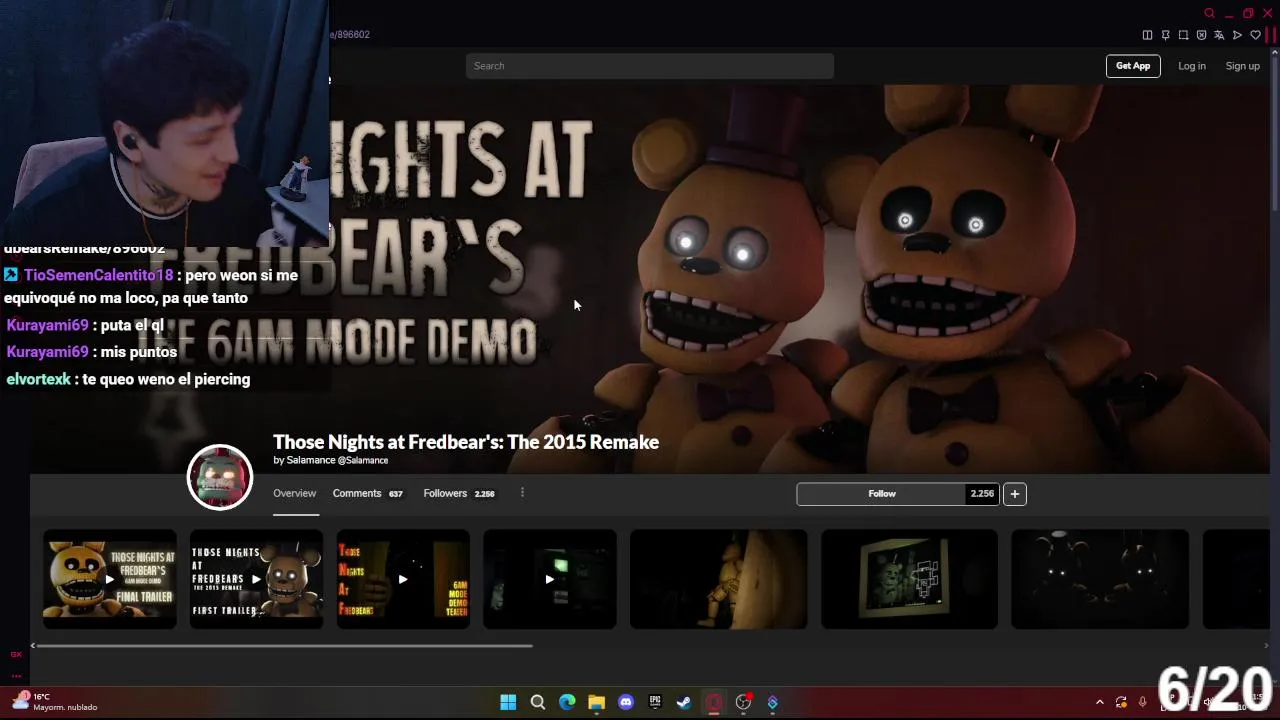Click the game title Those Nights at Fredbear's
This screenshot has height=720, width=1280.
point(466,442)
